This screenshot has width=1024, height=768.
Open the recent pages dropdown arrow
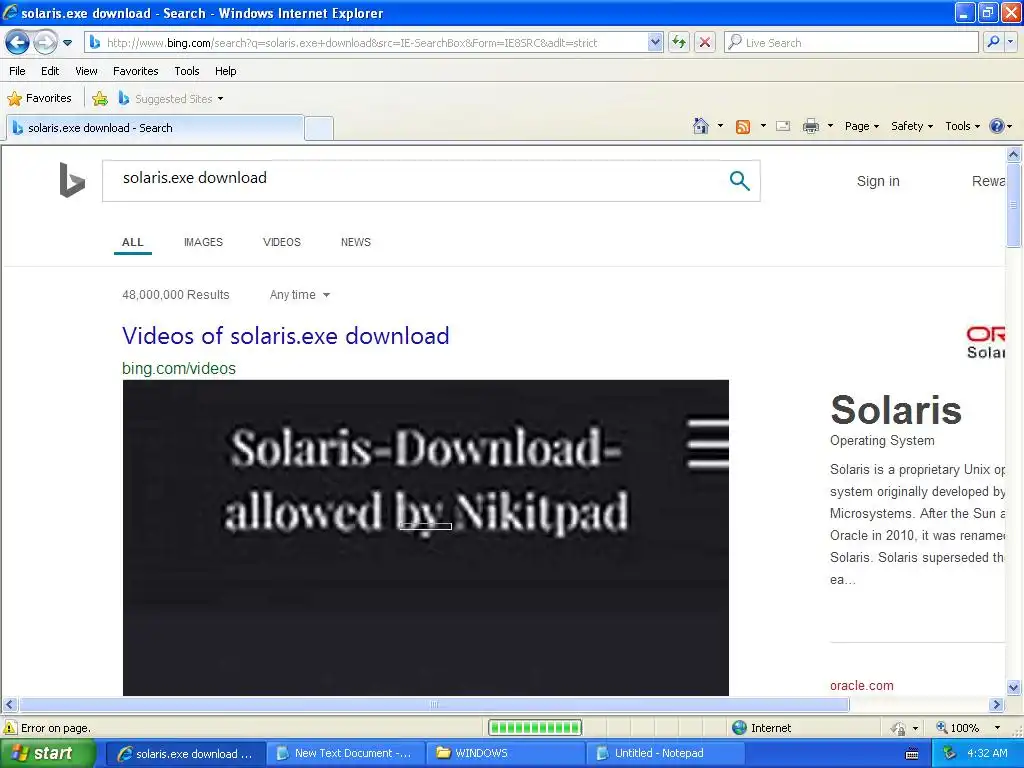(x=67, y=43)
